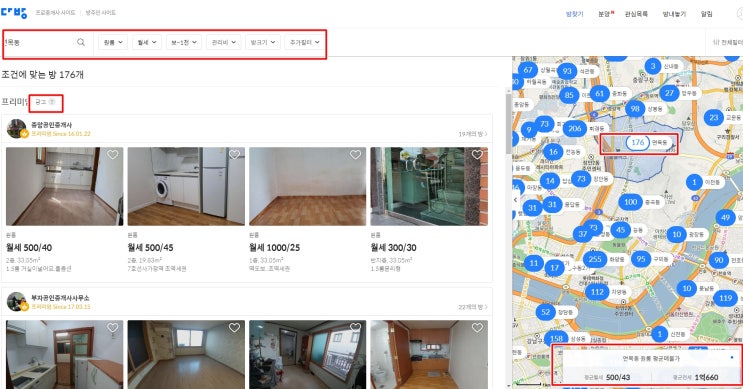This screenshot has height=389, width=743.
Task: Select the 119 cluster marker on map
Action: tap(725, 298)
